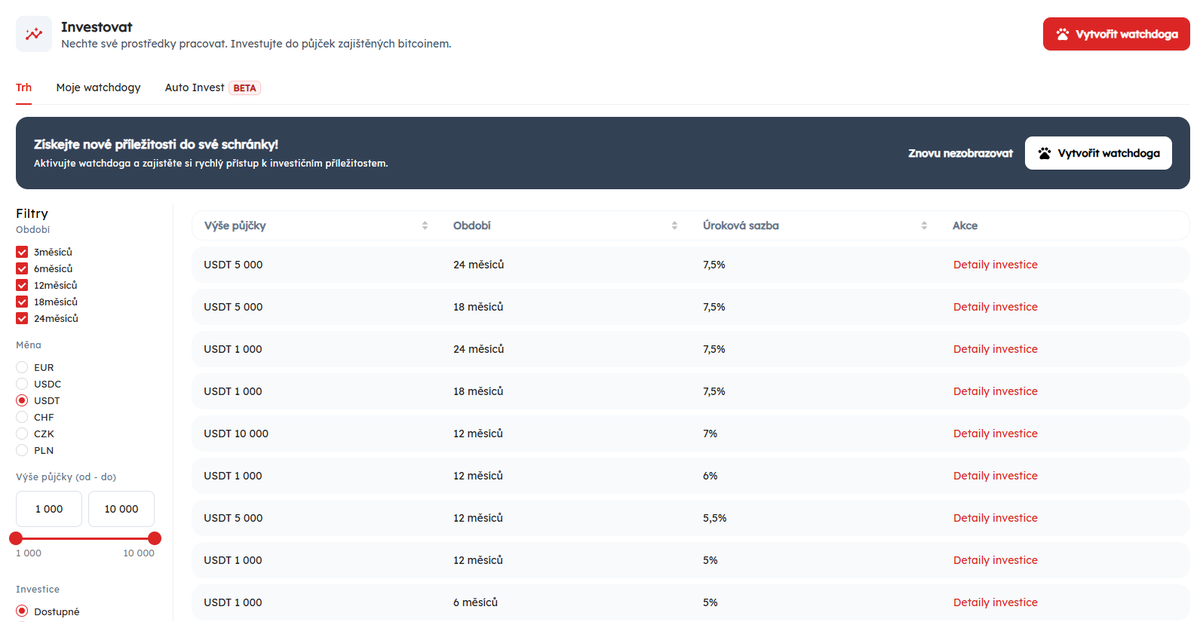Open Detaily investice for USDT 1 000, 18 měsíců

tap(995, 391)
